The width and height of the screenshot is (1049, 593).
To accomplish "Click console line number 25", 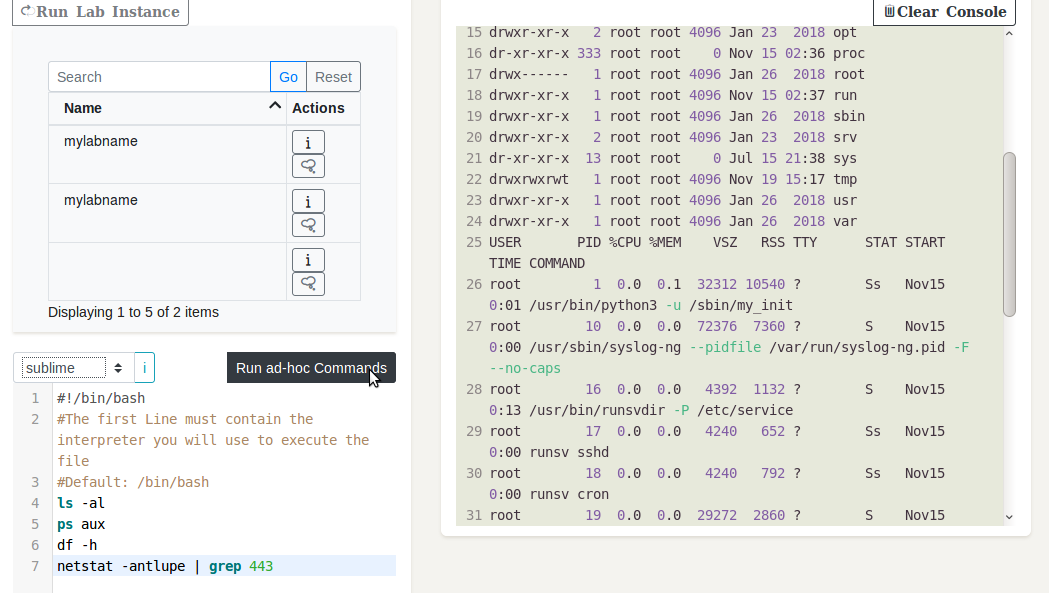I will pos(474,242).
